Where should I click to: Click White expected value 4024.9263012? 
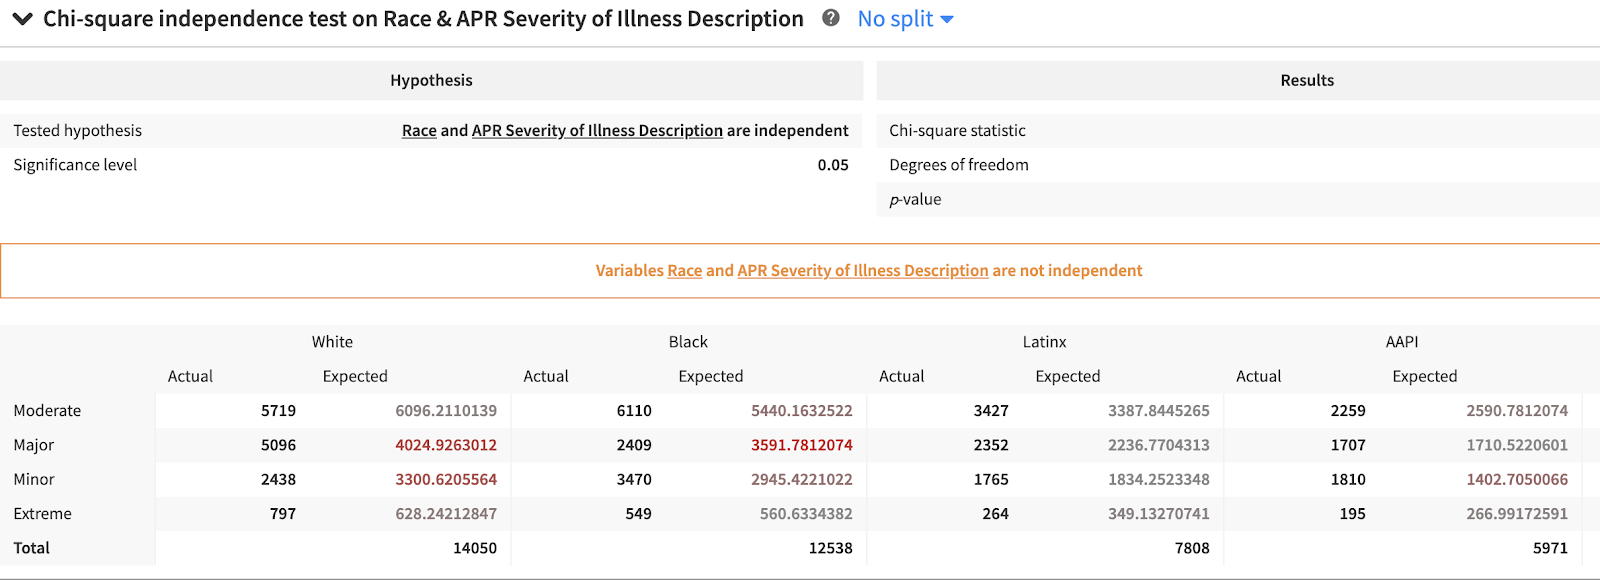click(x=446, y=445)
